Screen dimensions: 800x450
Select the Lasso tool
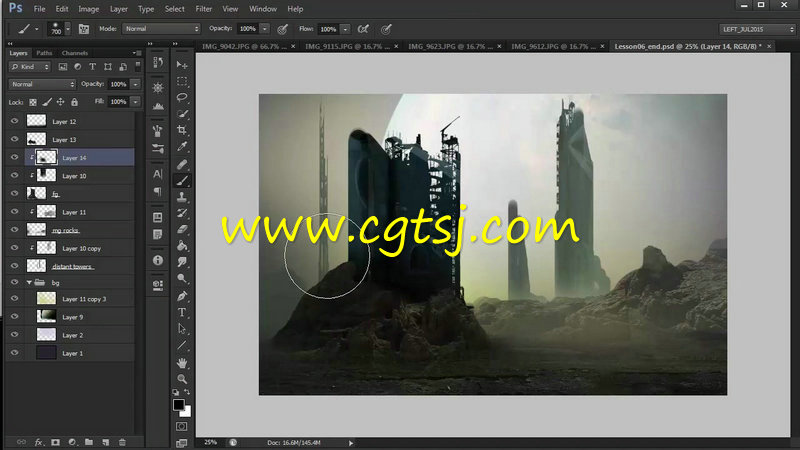click(x=182, y=97)
